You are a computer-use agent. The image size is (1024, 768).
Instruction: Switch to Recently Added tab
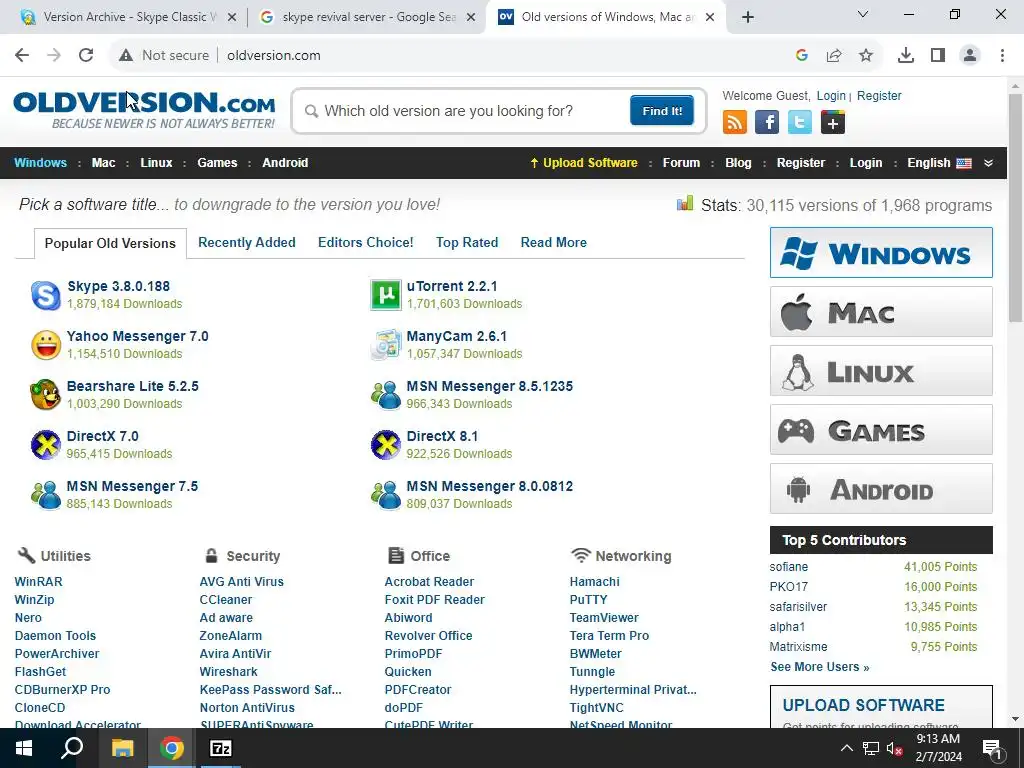tap(247, 242)
